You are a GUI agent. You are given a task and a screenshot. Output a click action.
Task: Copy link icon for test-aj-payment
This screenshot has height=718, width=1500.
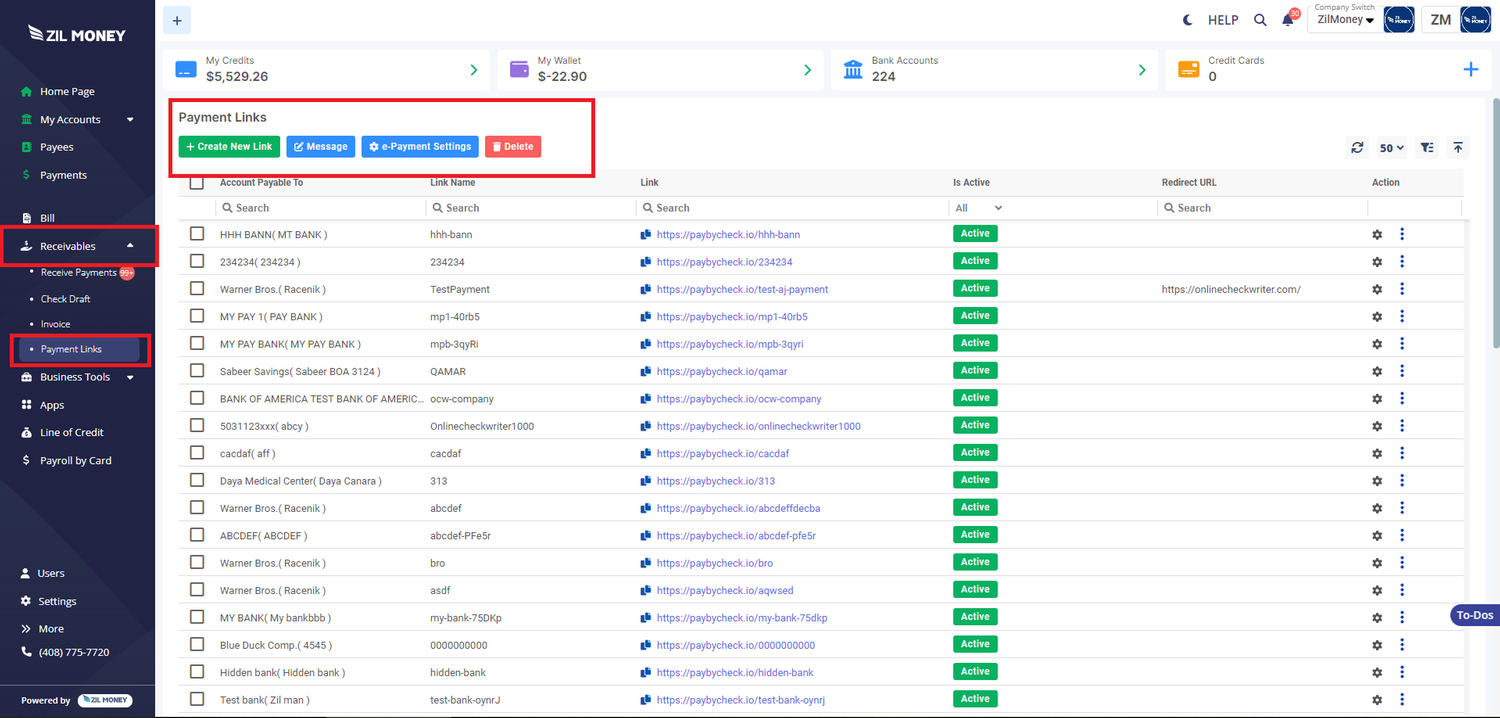pos(646,289)
